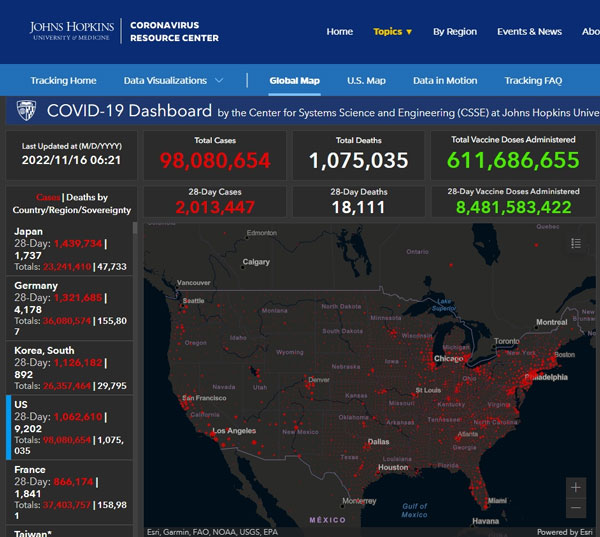Click the Havana label on the map
This screenshot has width=600, height=537.
click(485, 521)
